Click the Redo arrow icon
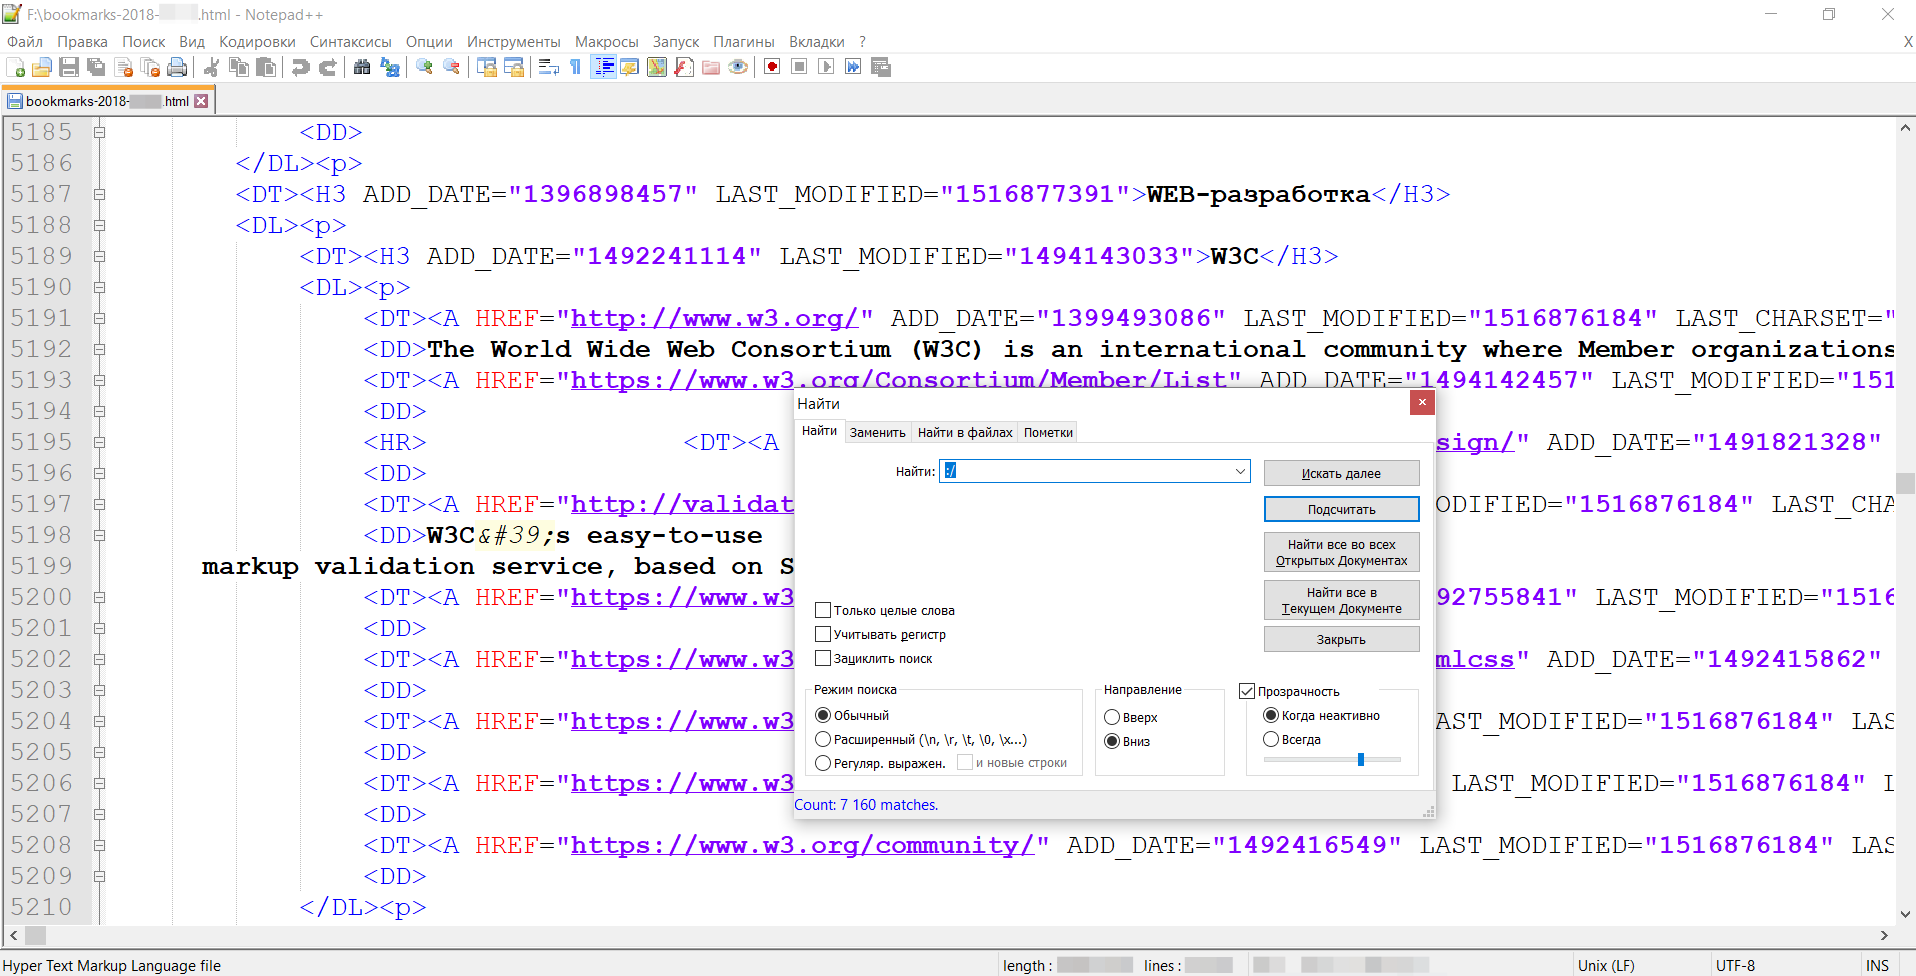 pyautogui.click(x=327, y=67)
